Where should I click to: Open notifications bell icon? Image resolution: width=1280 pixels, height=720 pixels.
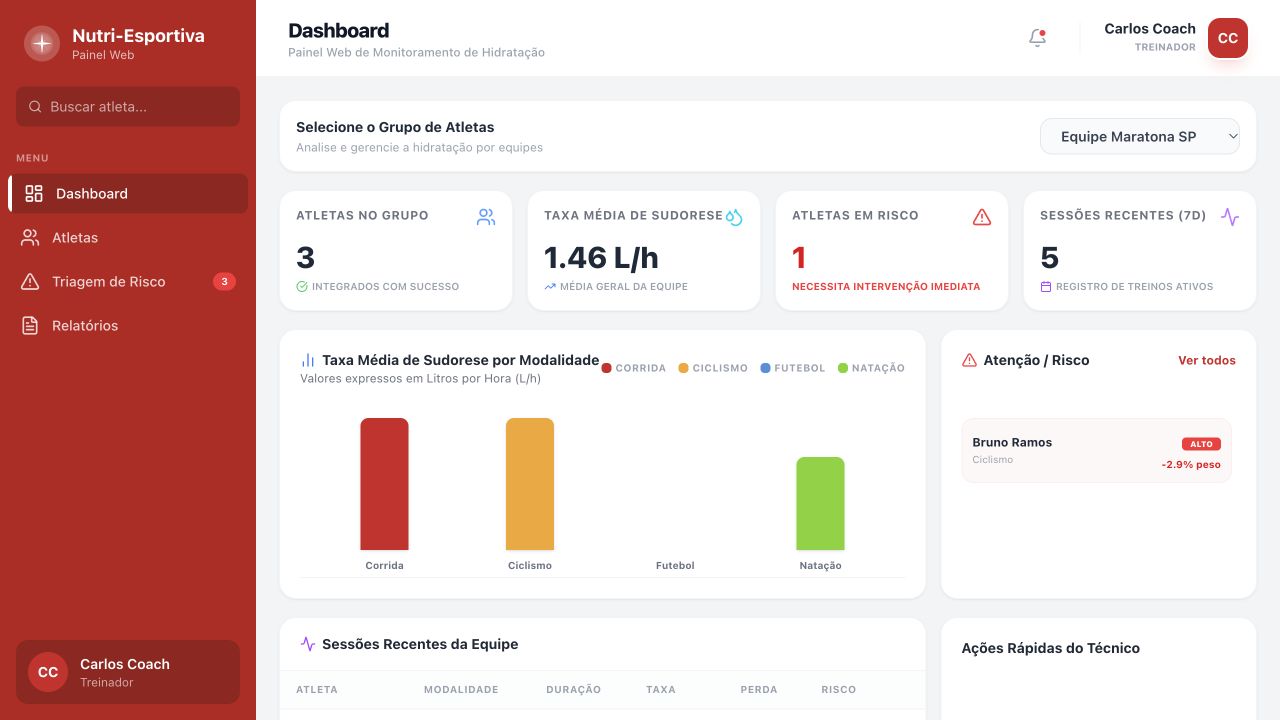pyautogui.click(x=1038, y=38)
